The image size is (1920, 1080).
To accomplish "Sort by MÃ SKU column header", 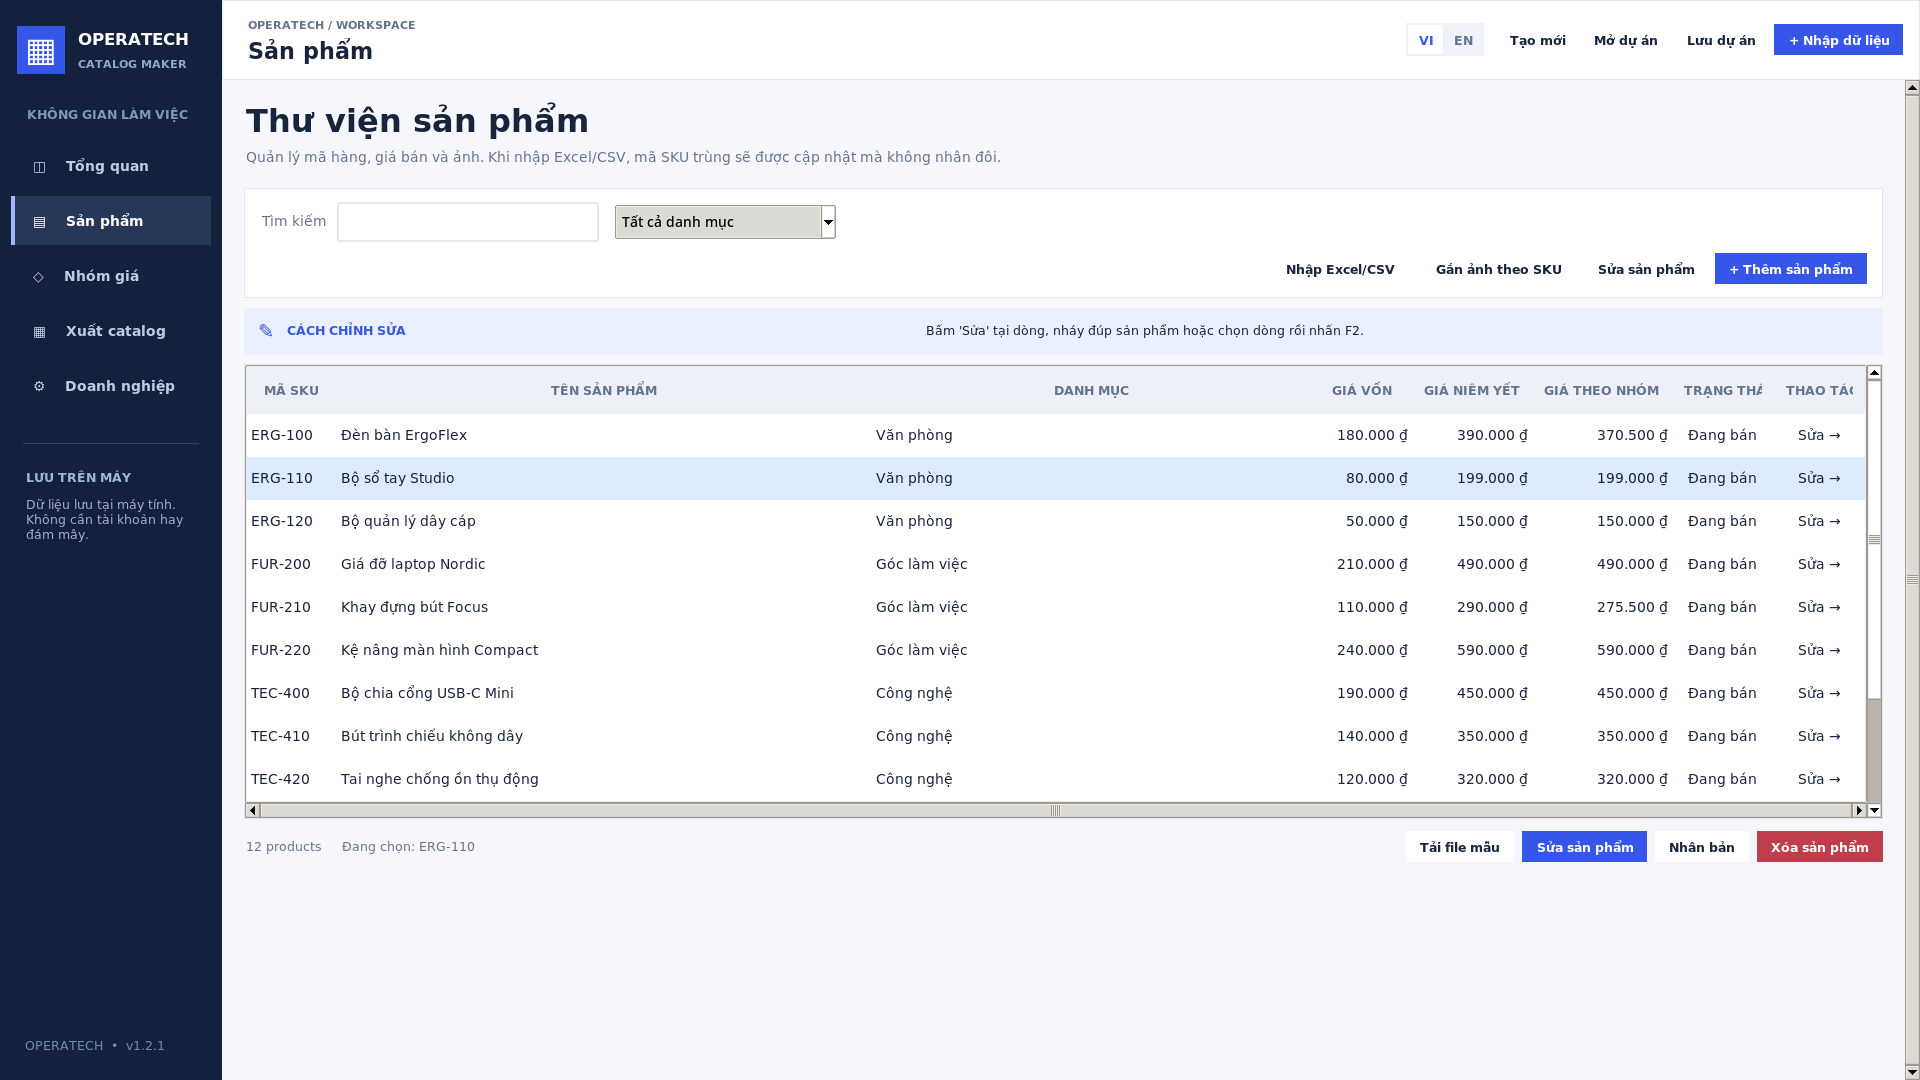I will point(291,390).
